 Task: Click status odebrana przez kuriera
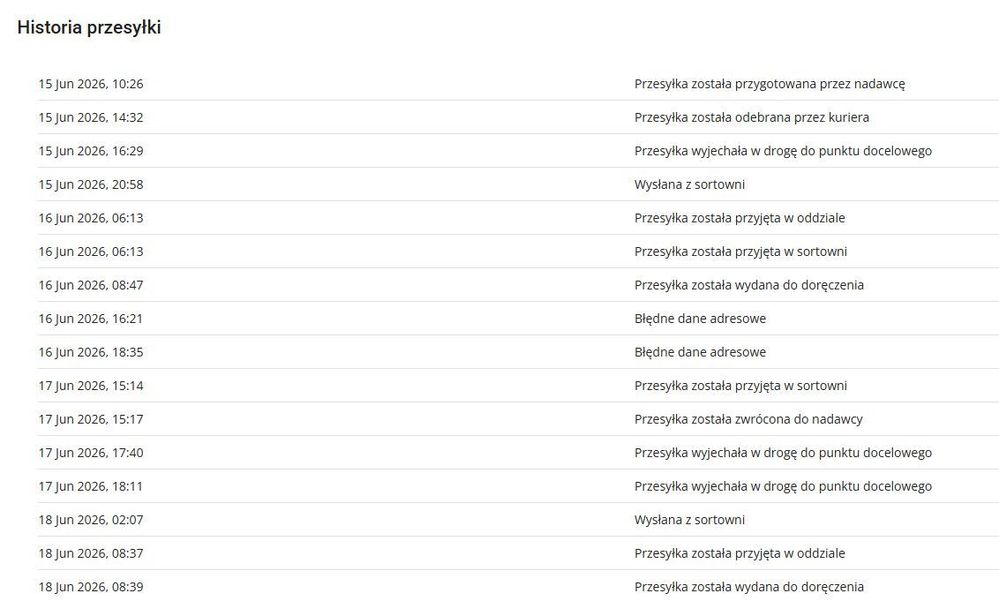pyautogui.click(x=751, y=117)
